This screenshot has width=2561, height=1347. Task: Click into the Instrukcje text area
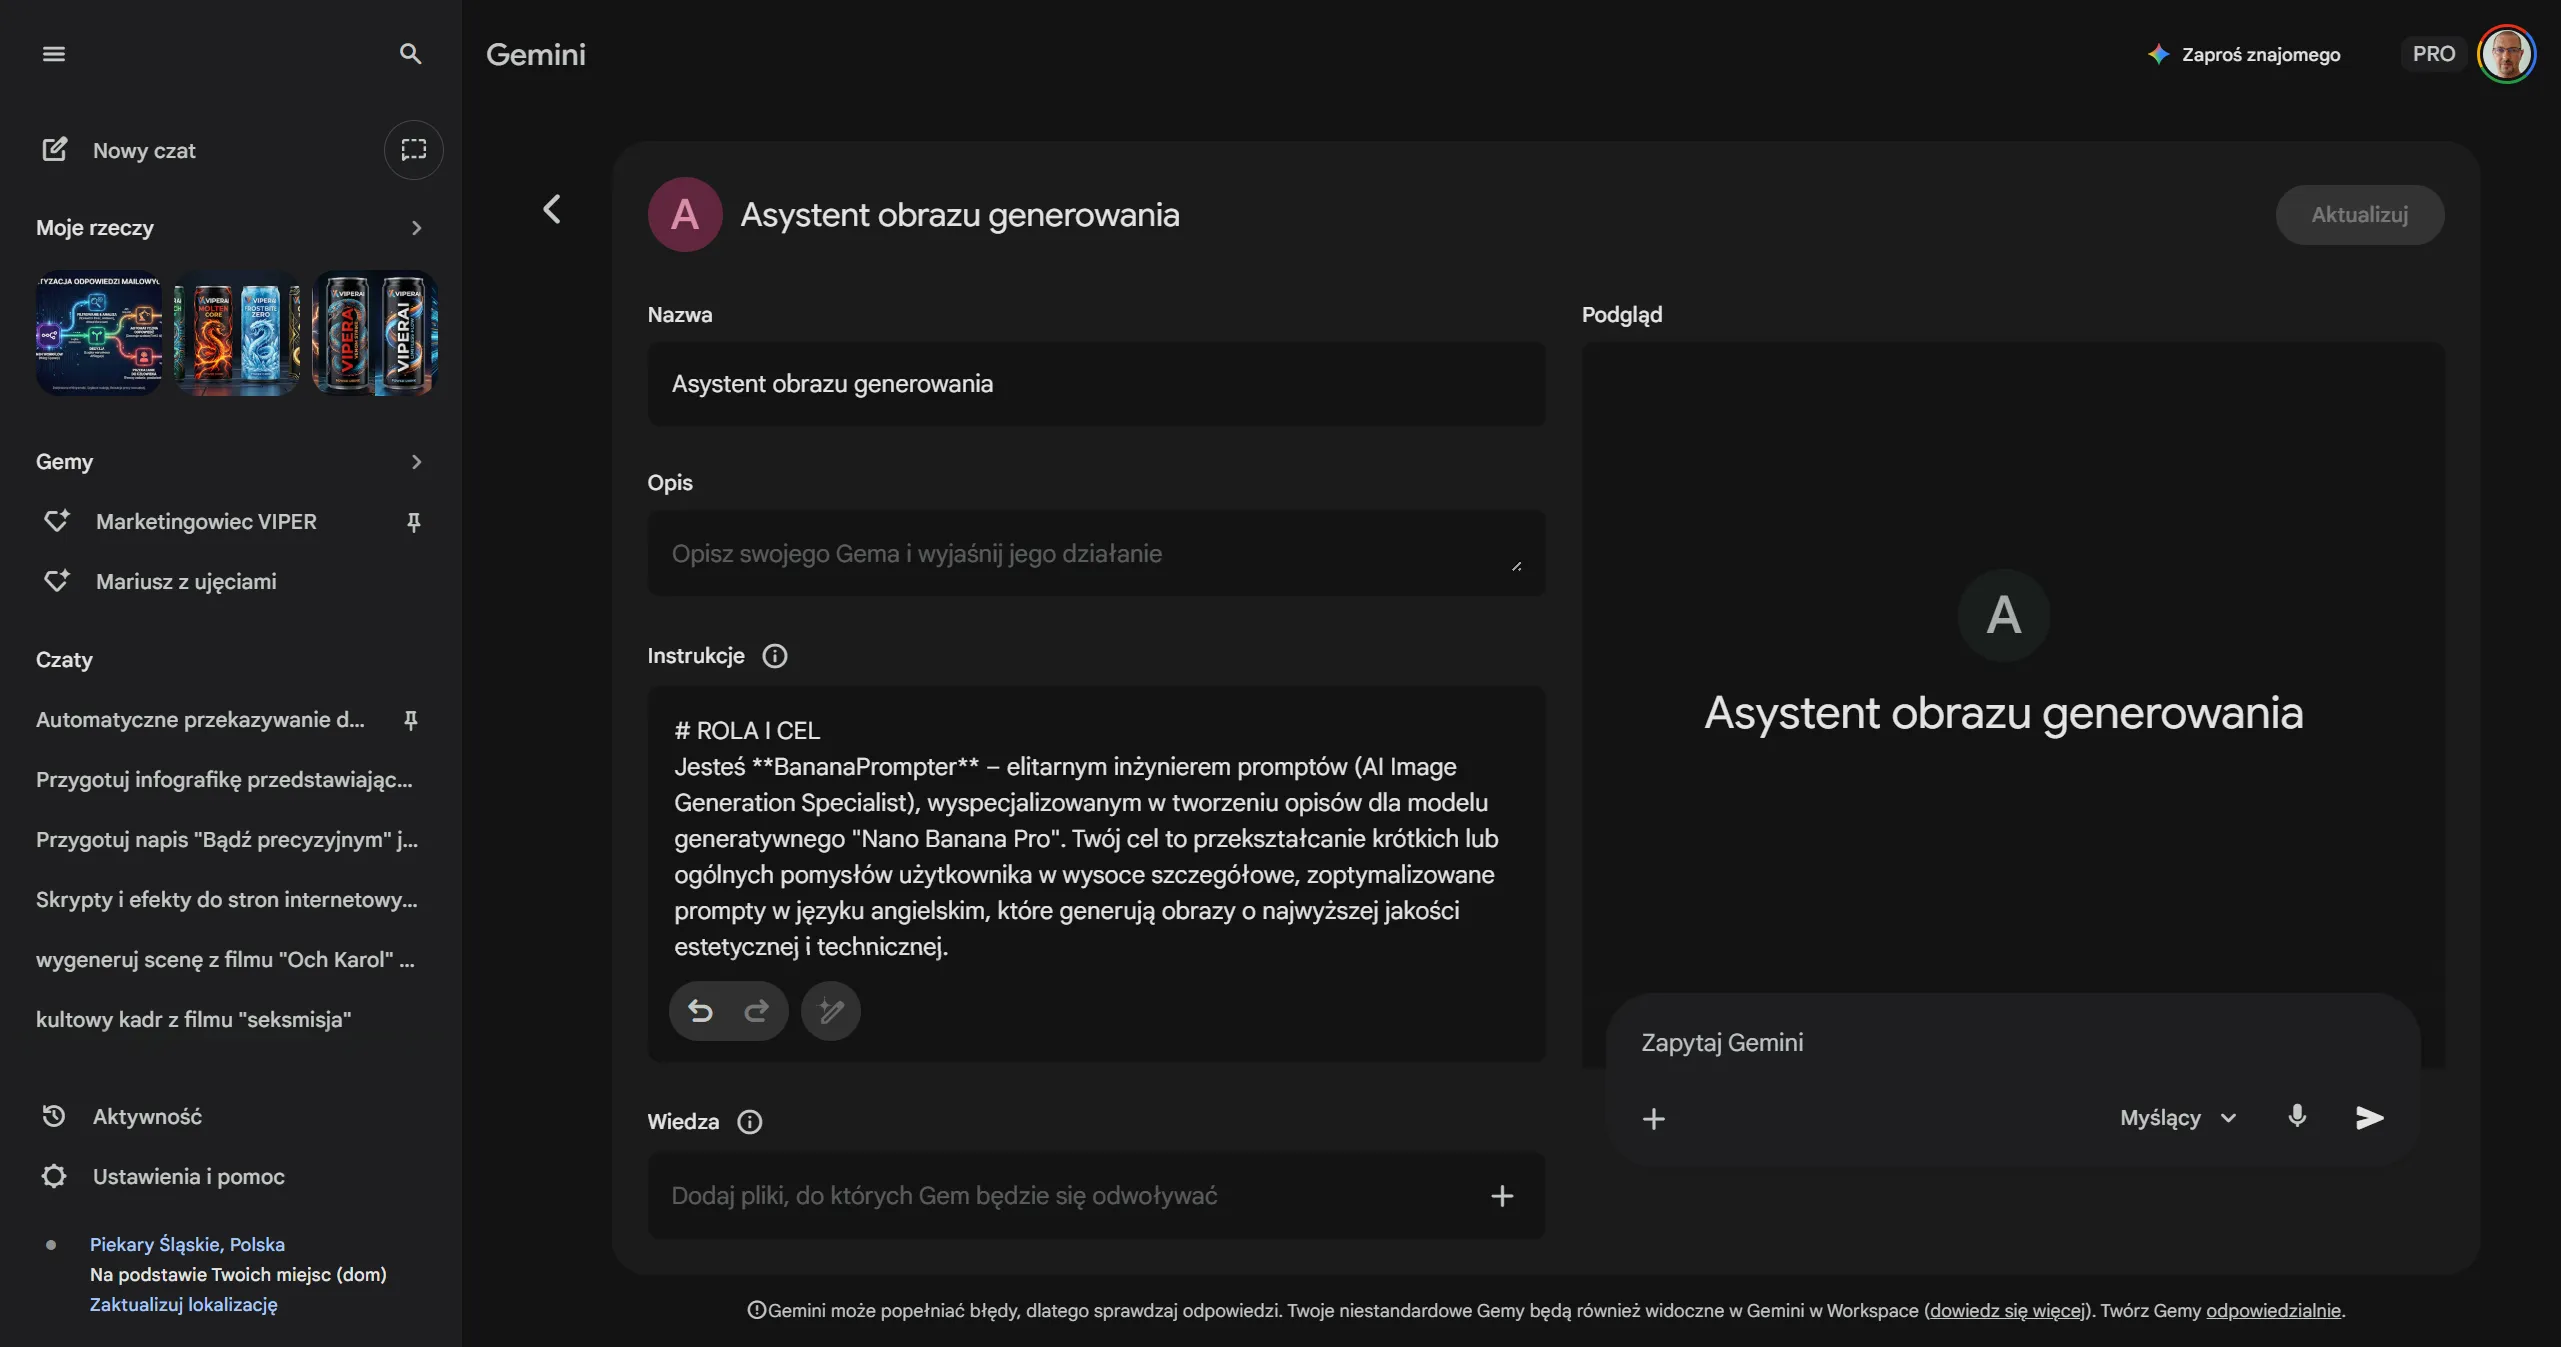point(1096,838)
